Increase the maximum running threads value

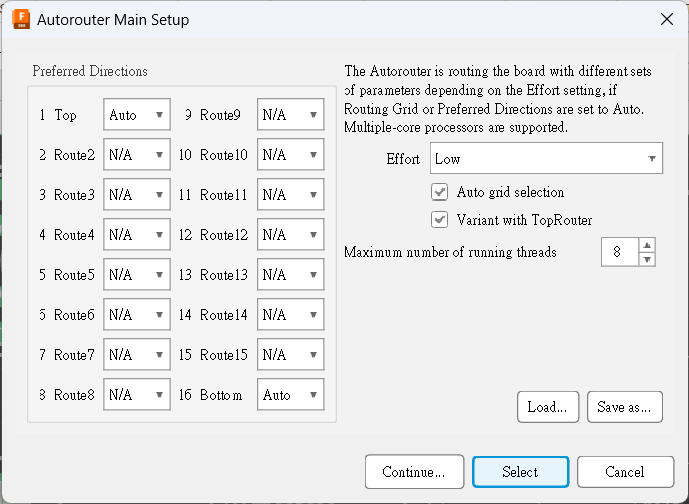(x=647, y=246)
